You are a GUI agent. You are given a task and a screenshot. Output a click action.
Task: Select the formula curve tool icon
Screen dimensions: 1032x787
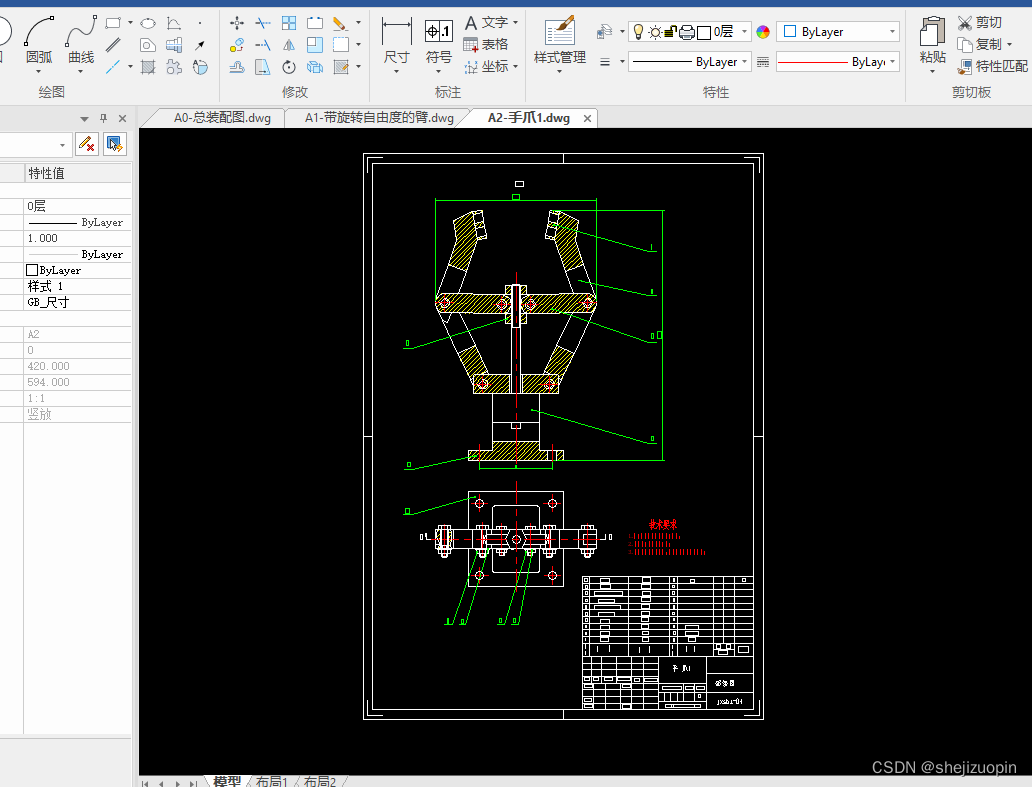(x=174, y=24)
